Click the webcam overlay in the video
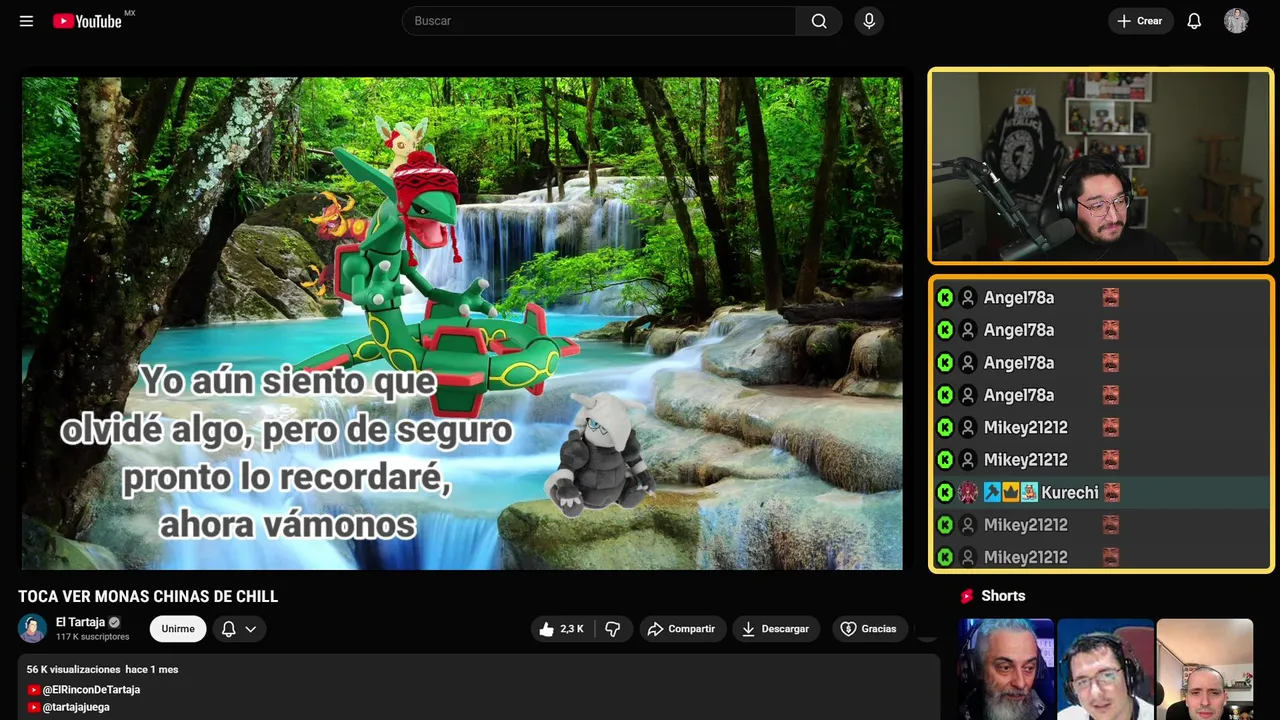The height and width of the screenshot is (720, 1280). [1100, 166]
